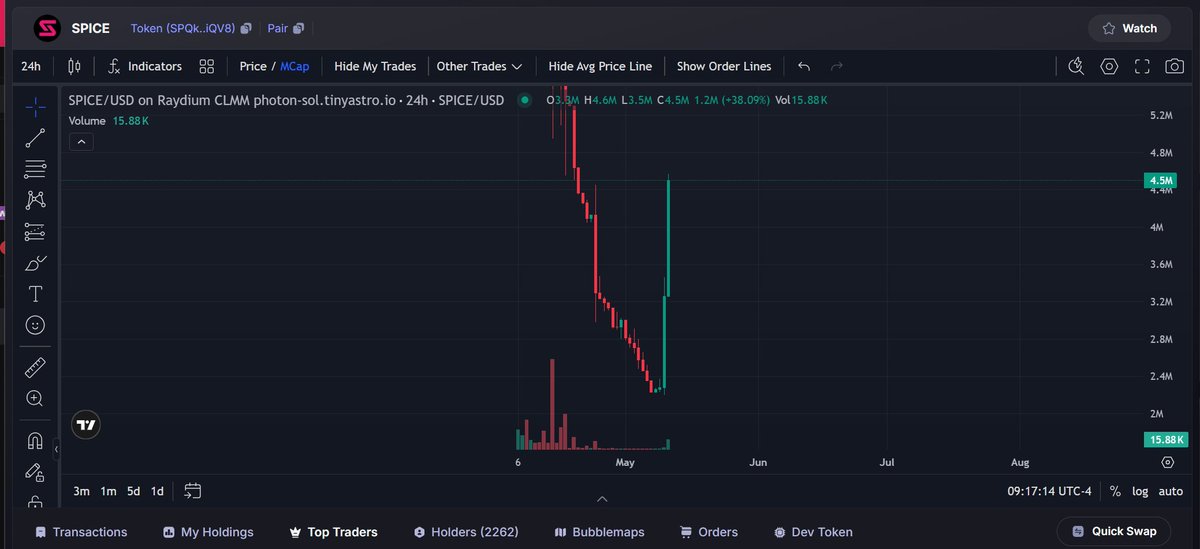The image size is (1200, 549).
Task: Open the emoji icons tool
Action: [35, 325]
